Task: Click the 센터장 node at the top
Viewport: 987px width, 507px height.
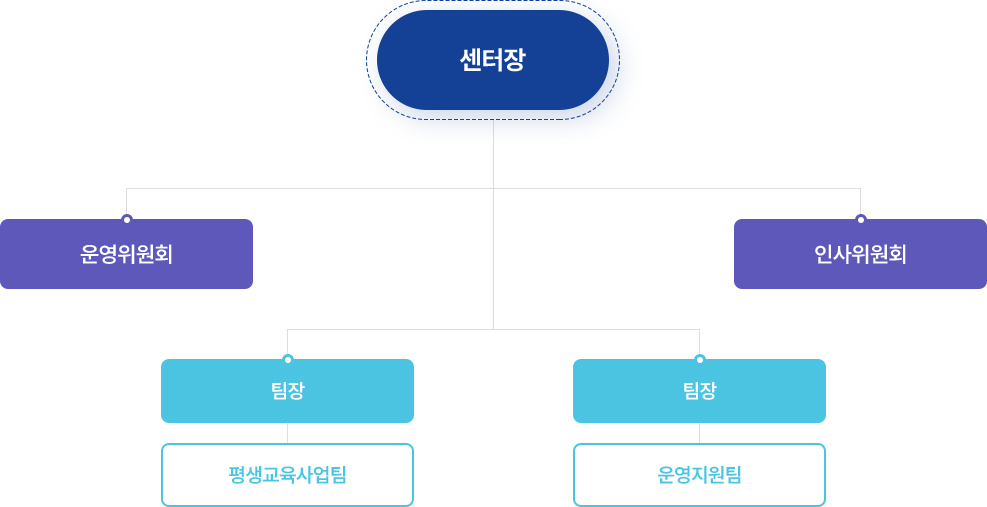Action: (493, 60)
